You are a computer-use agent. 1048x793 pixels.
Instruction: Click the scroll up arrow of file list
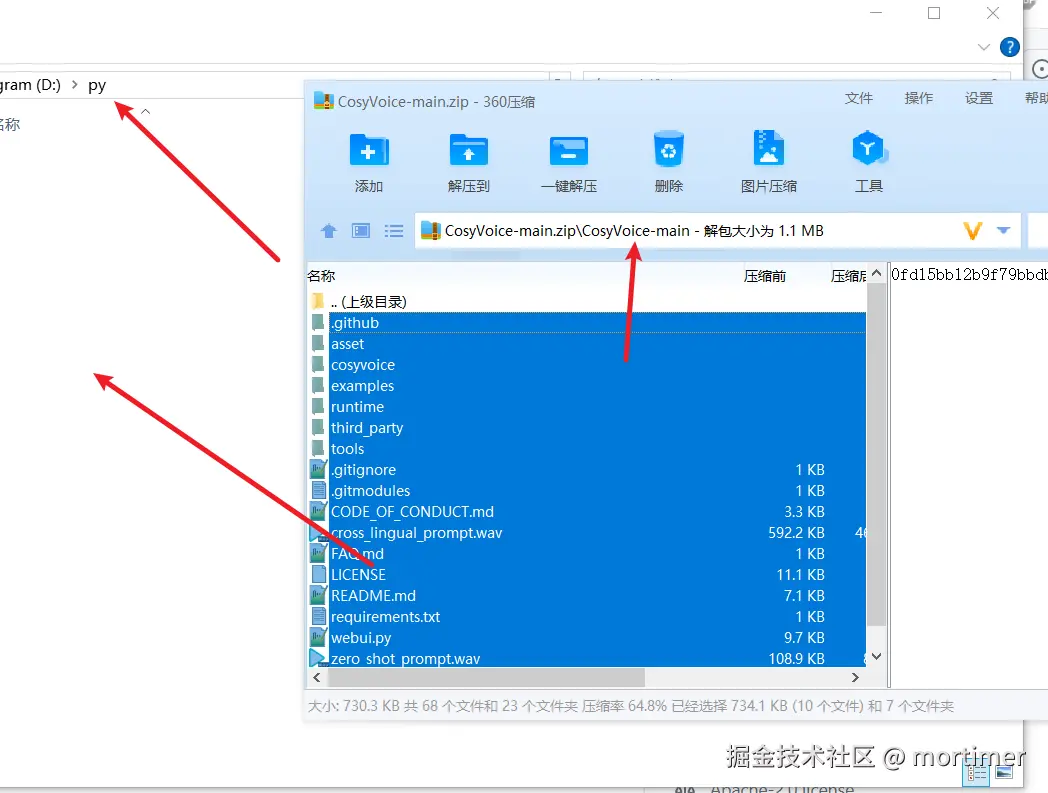click(x=876, y=273)
